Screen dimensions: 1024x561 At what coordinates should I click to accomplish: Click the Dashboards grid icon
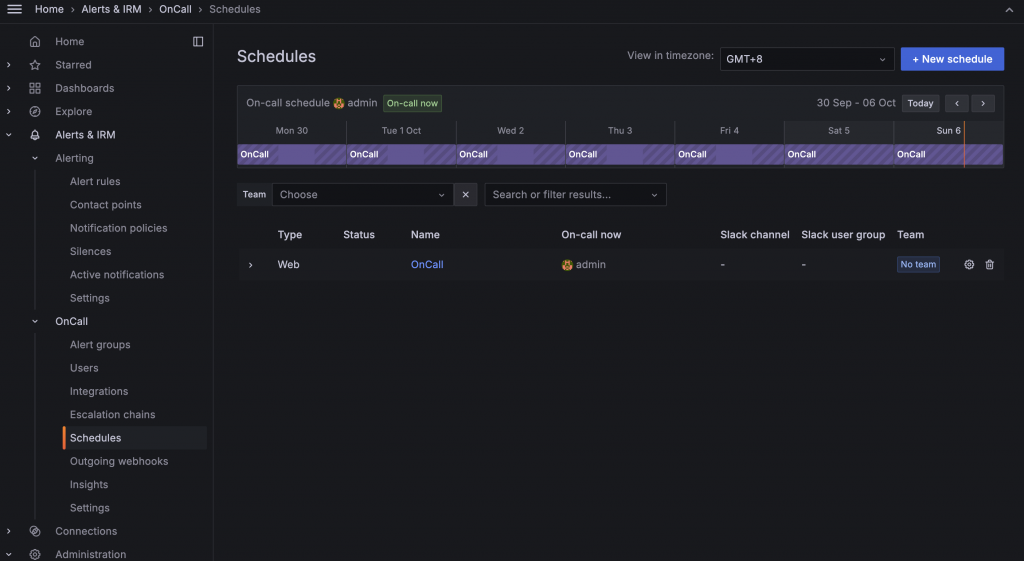[x=35, y=88]
